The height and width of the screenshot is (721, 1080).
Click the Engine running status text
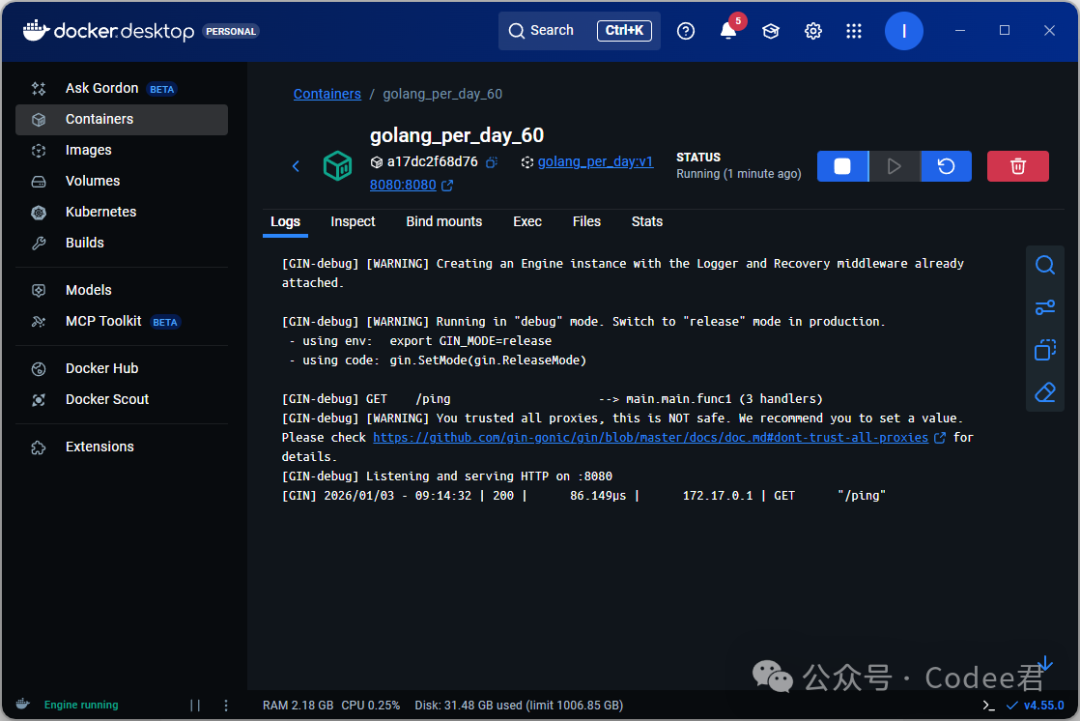[x=81, y=705]
